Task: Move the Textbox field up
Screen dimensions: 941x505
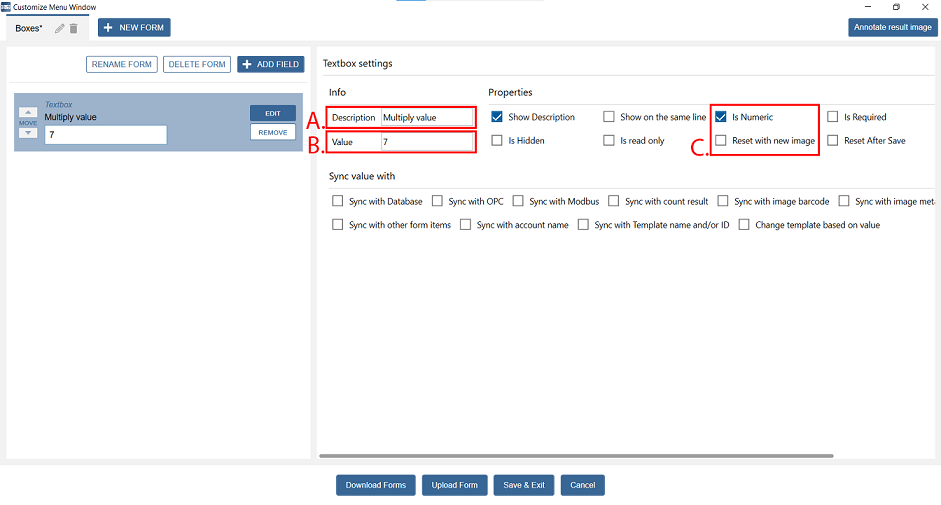Action: click(x=28, y=112)
